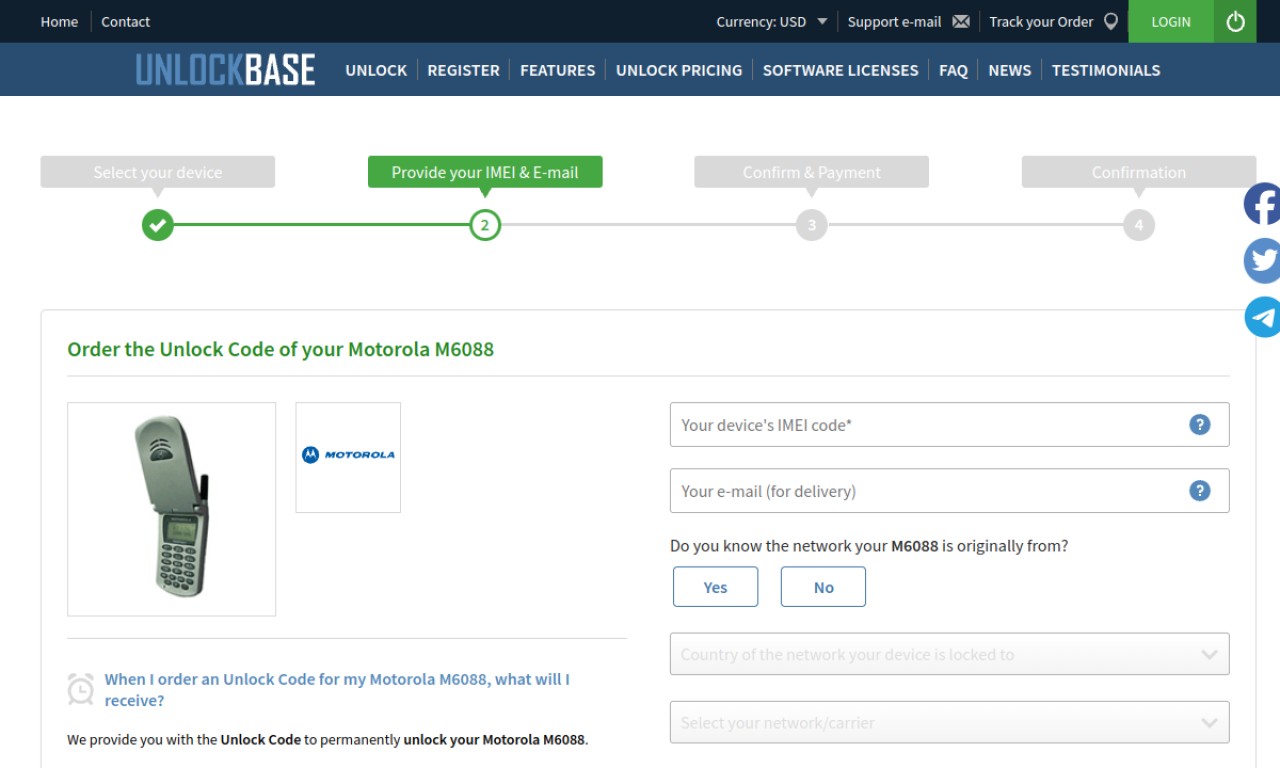1280x768 pixels.
Task: Go to the Contact link
Action: 125,22
